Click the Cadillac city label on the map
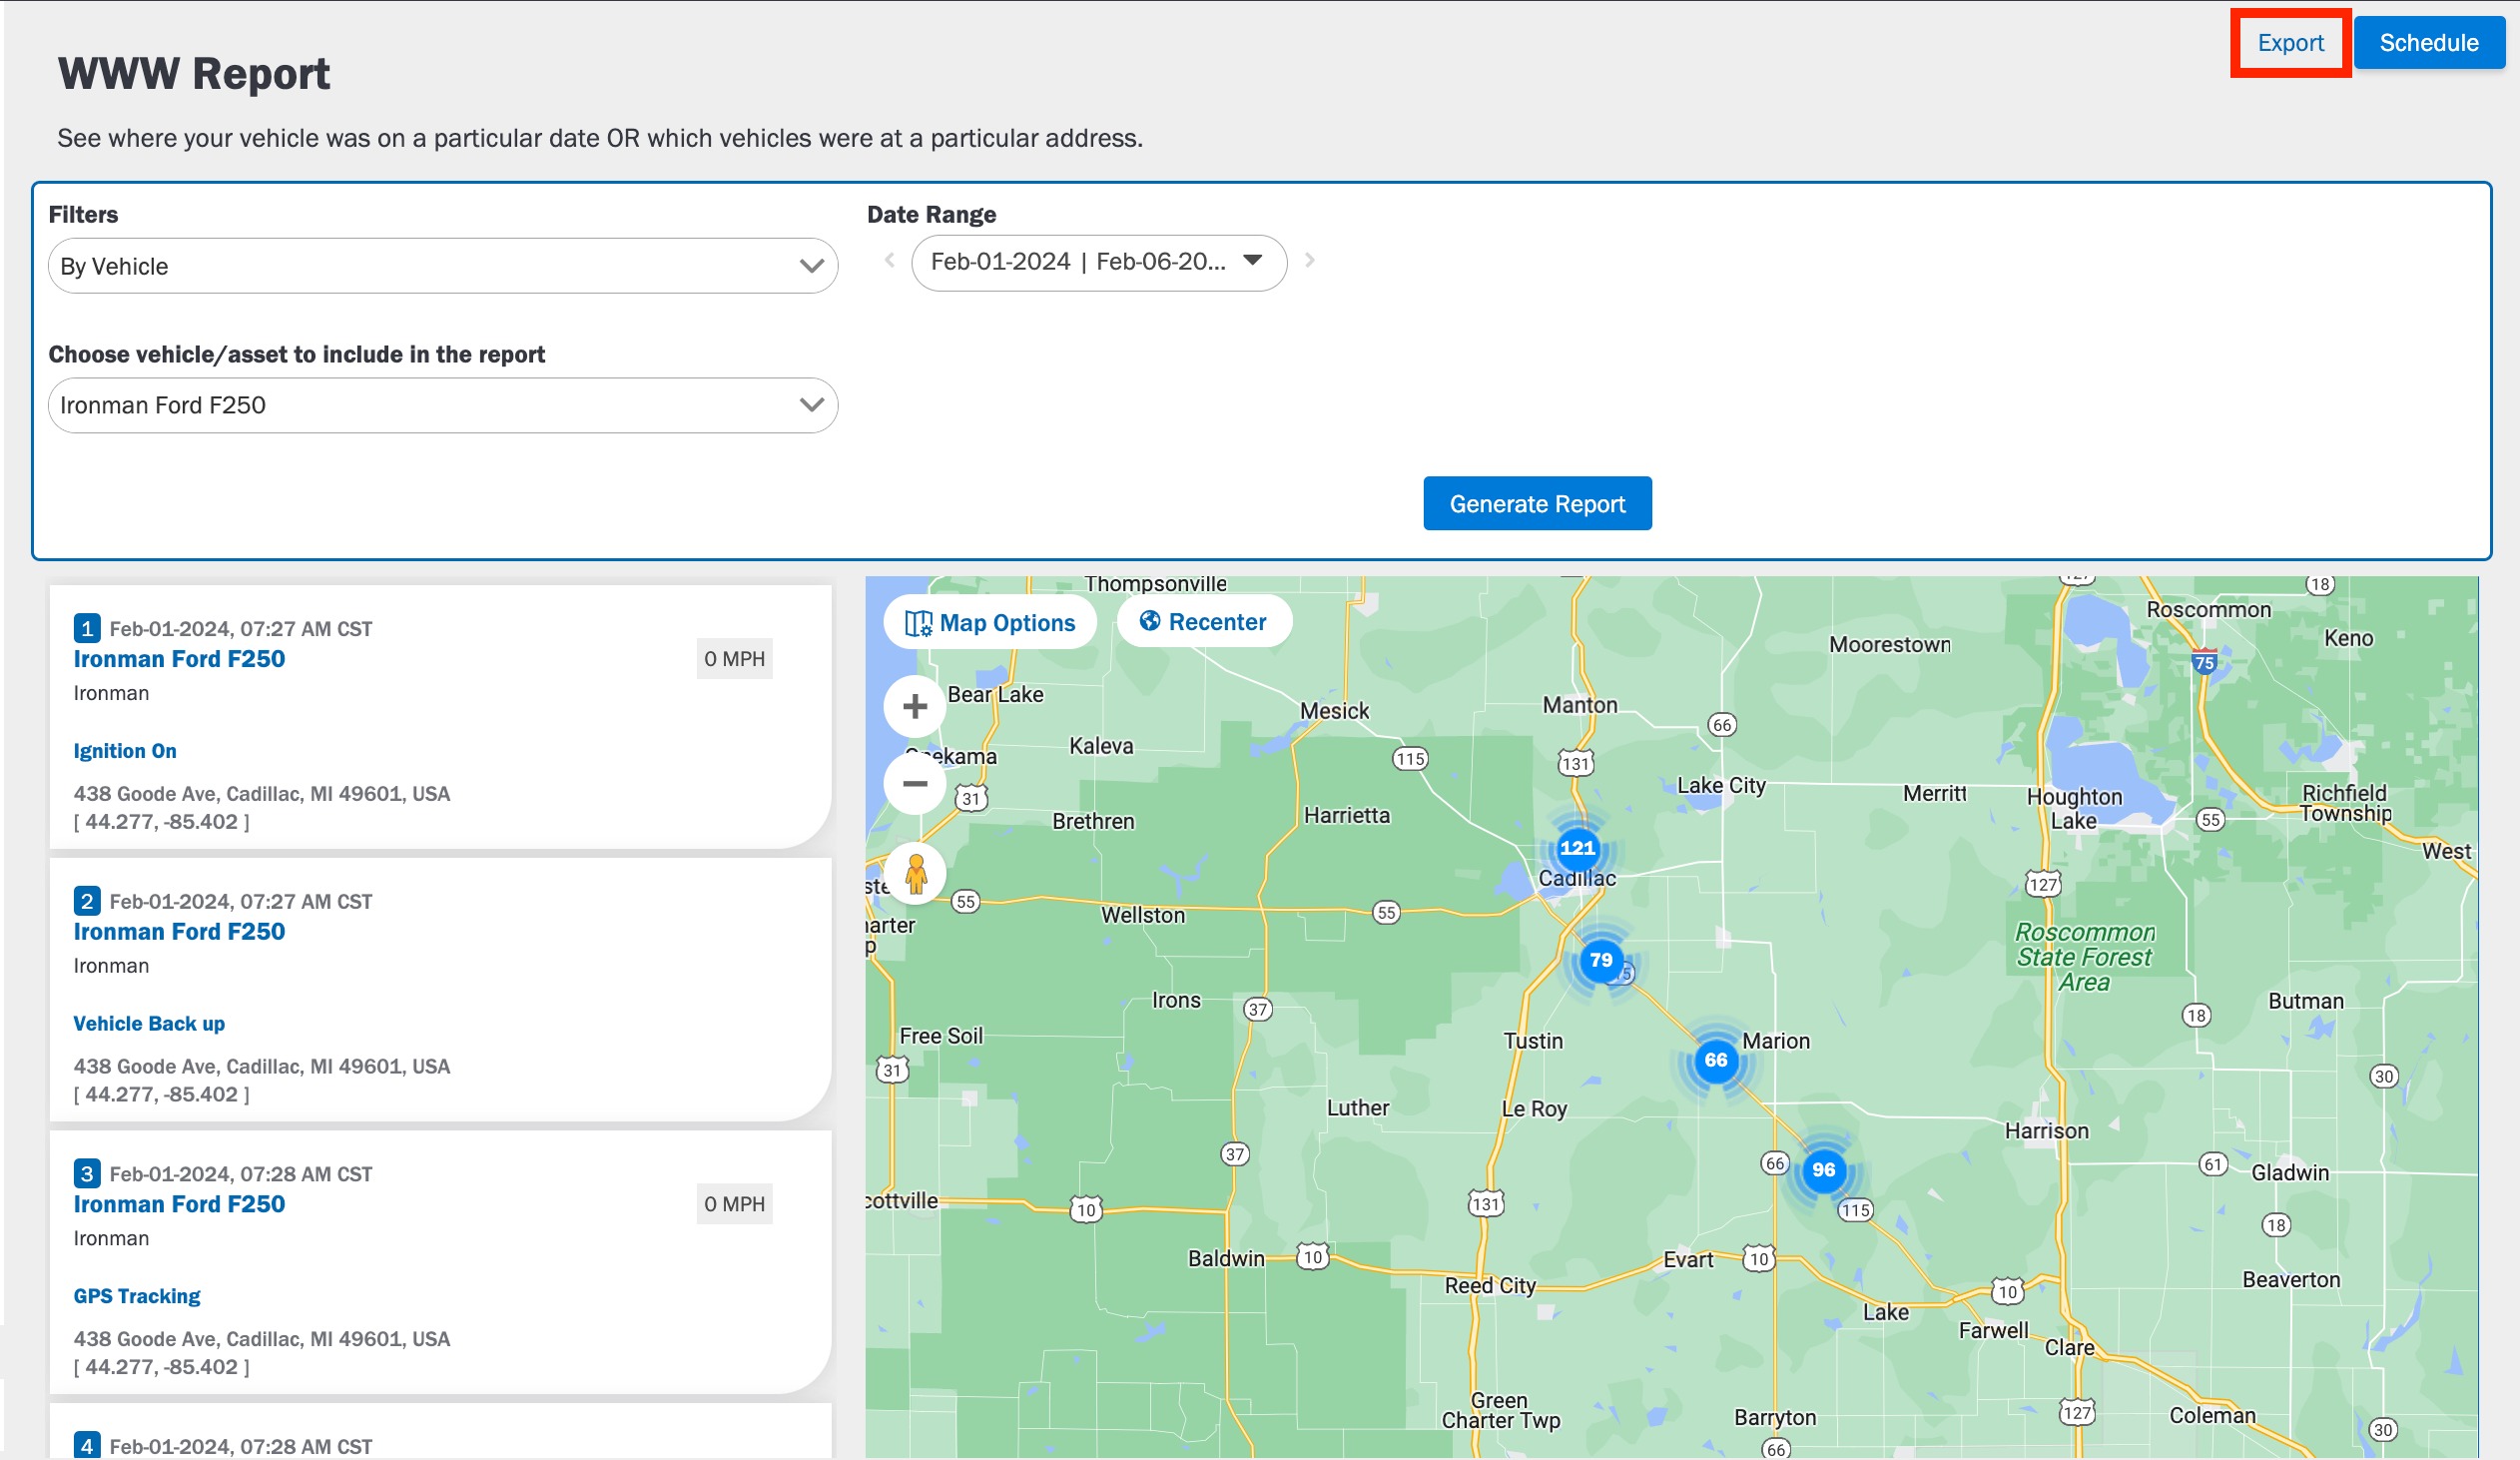 tap(1577, 879)
